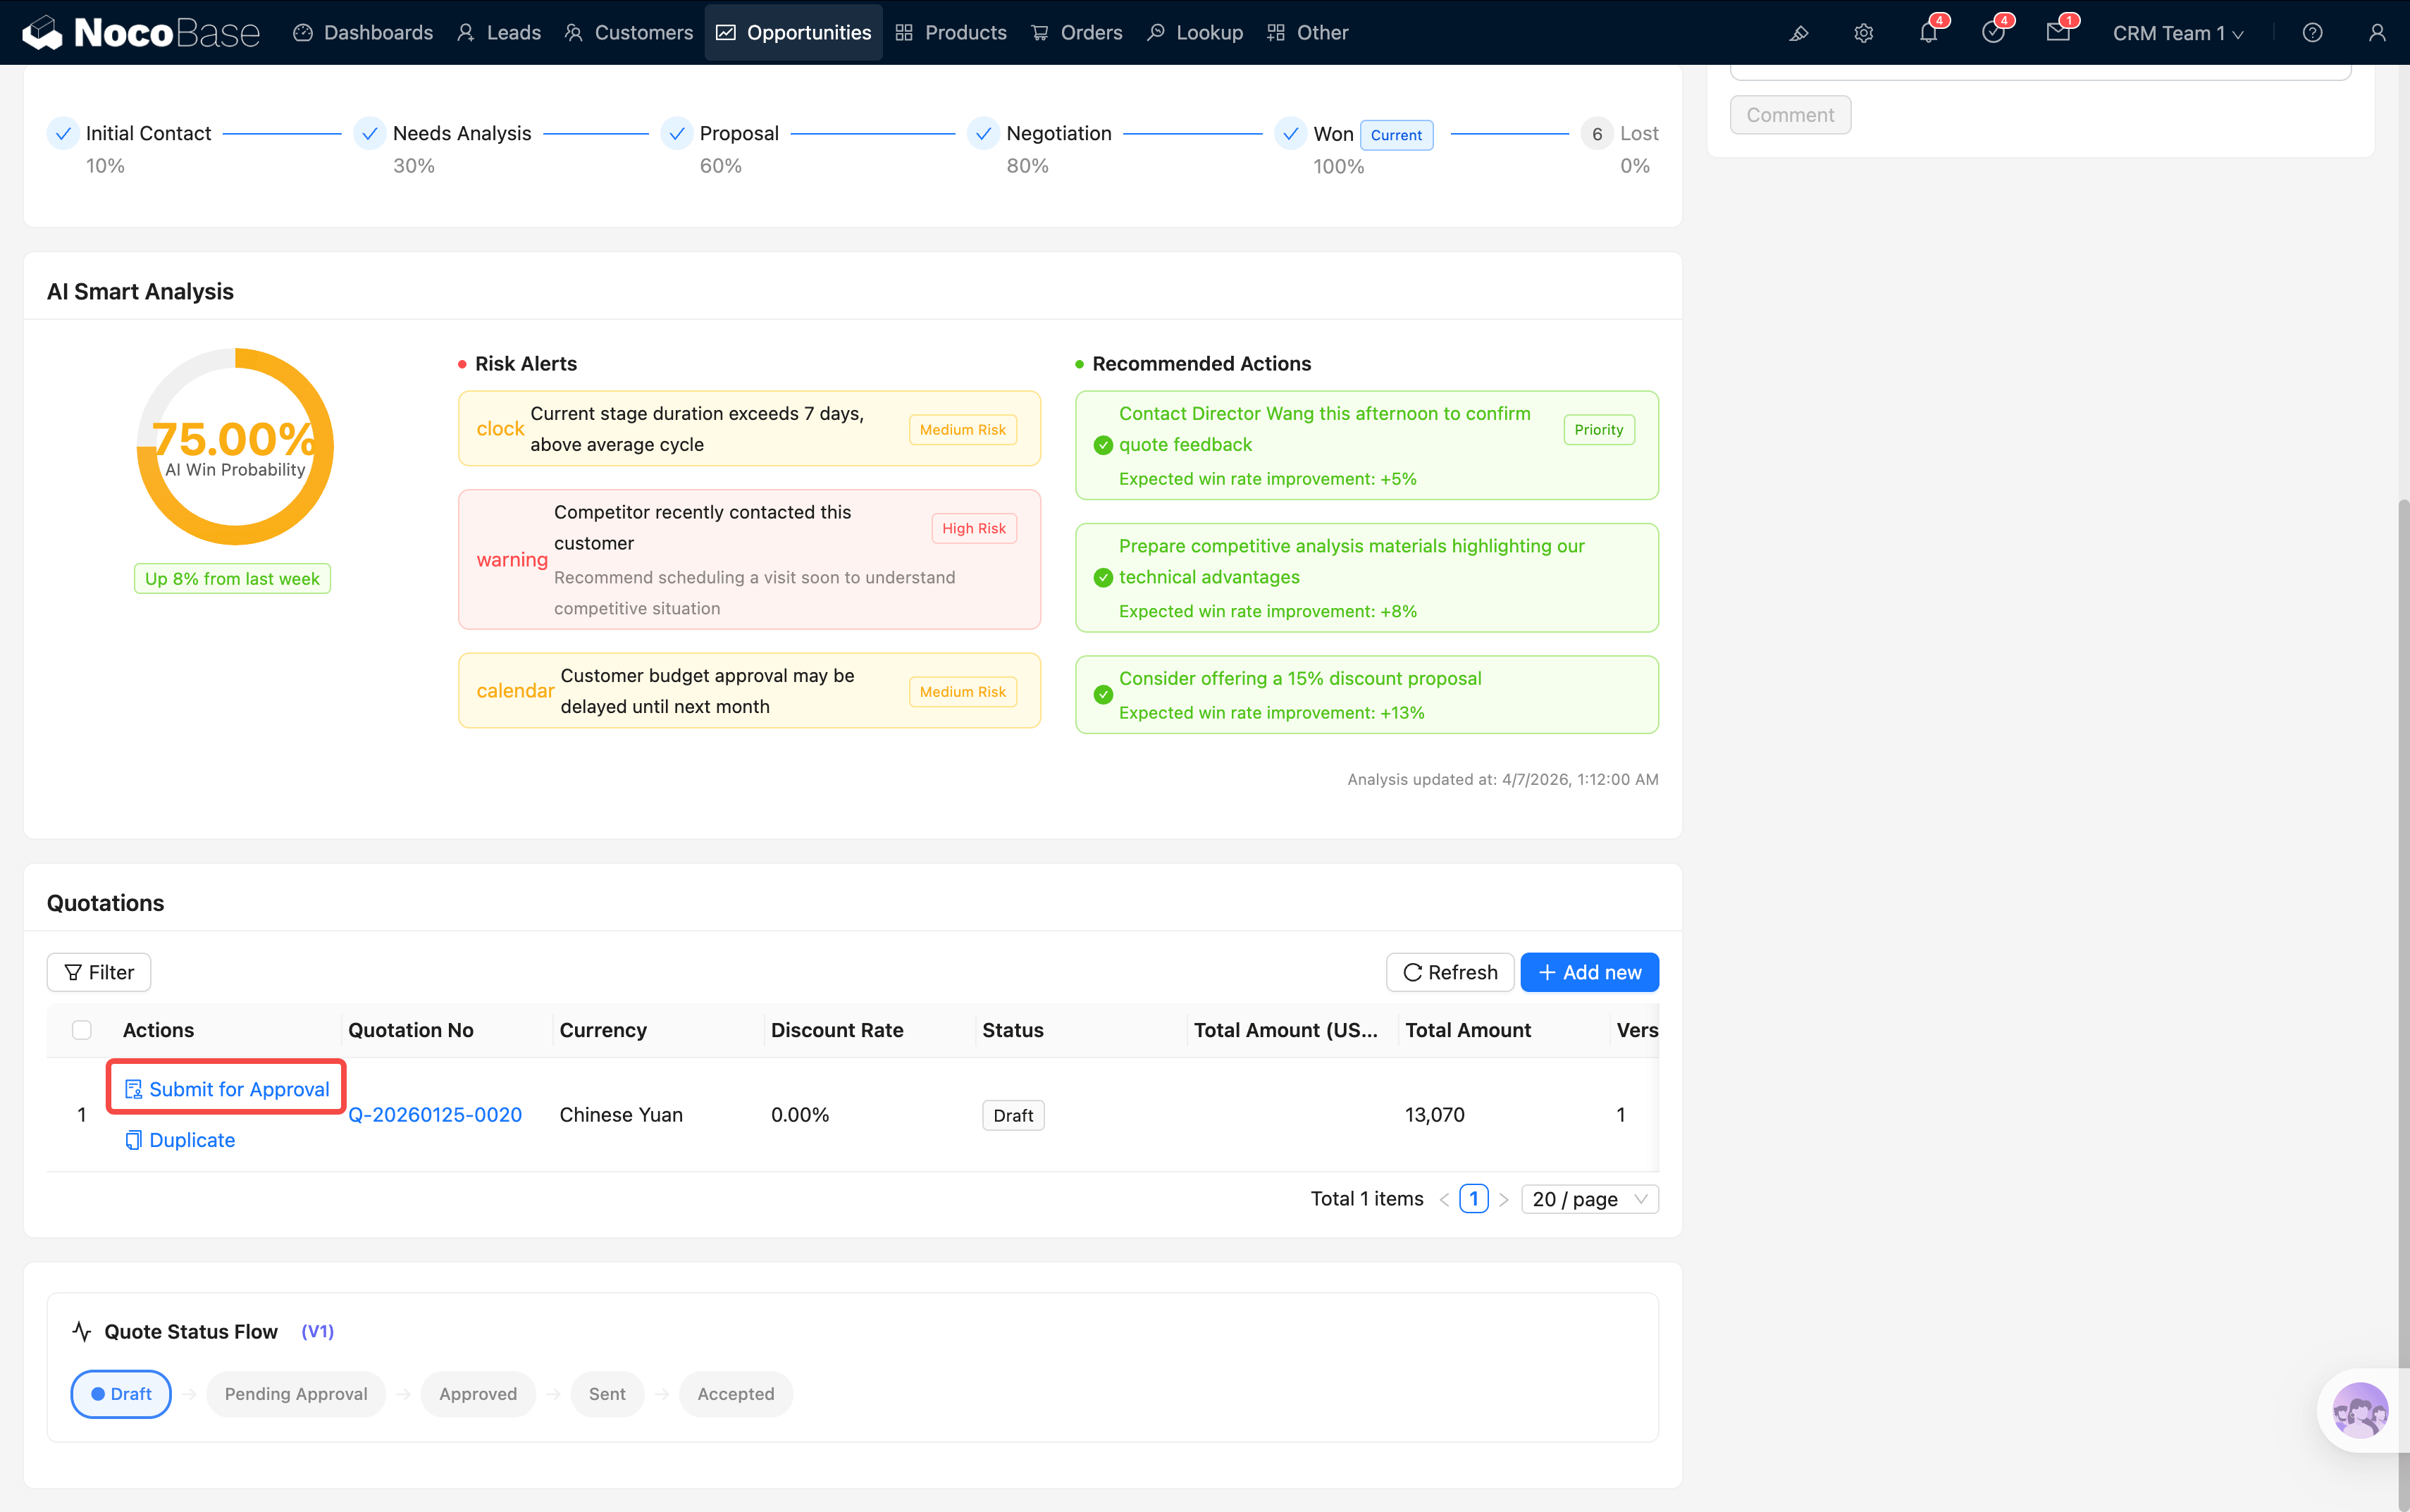2410x1512 pixels.
Task: Click the Draft status flow pill
Action: coord(121,1394)
